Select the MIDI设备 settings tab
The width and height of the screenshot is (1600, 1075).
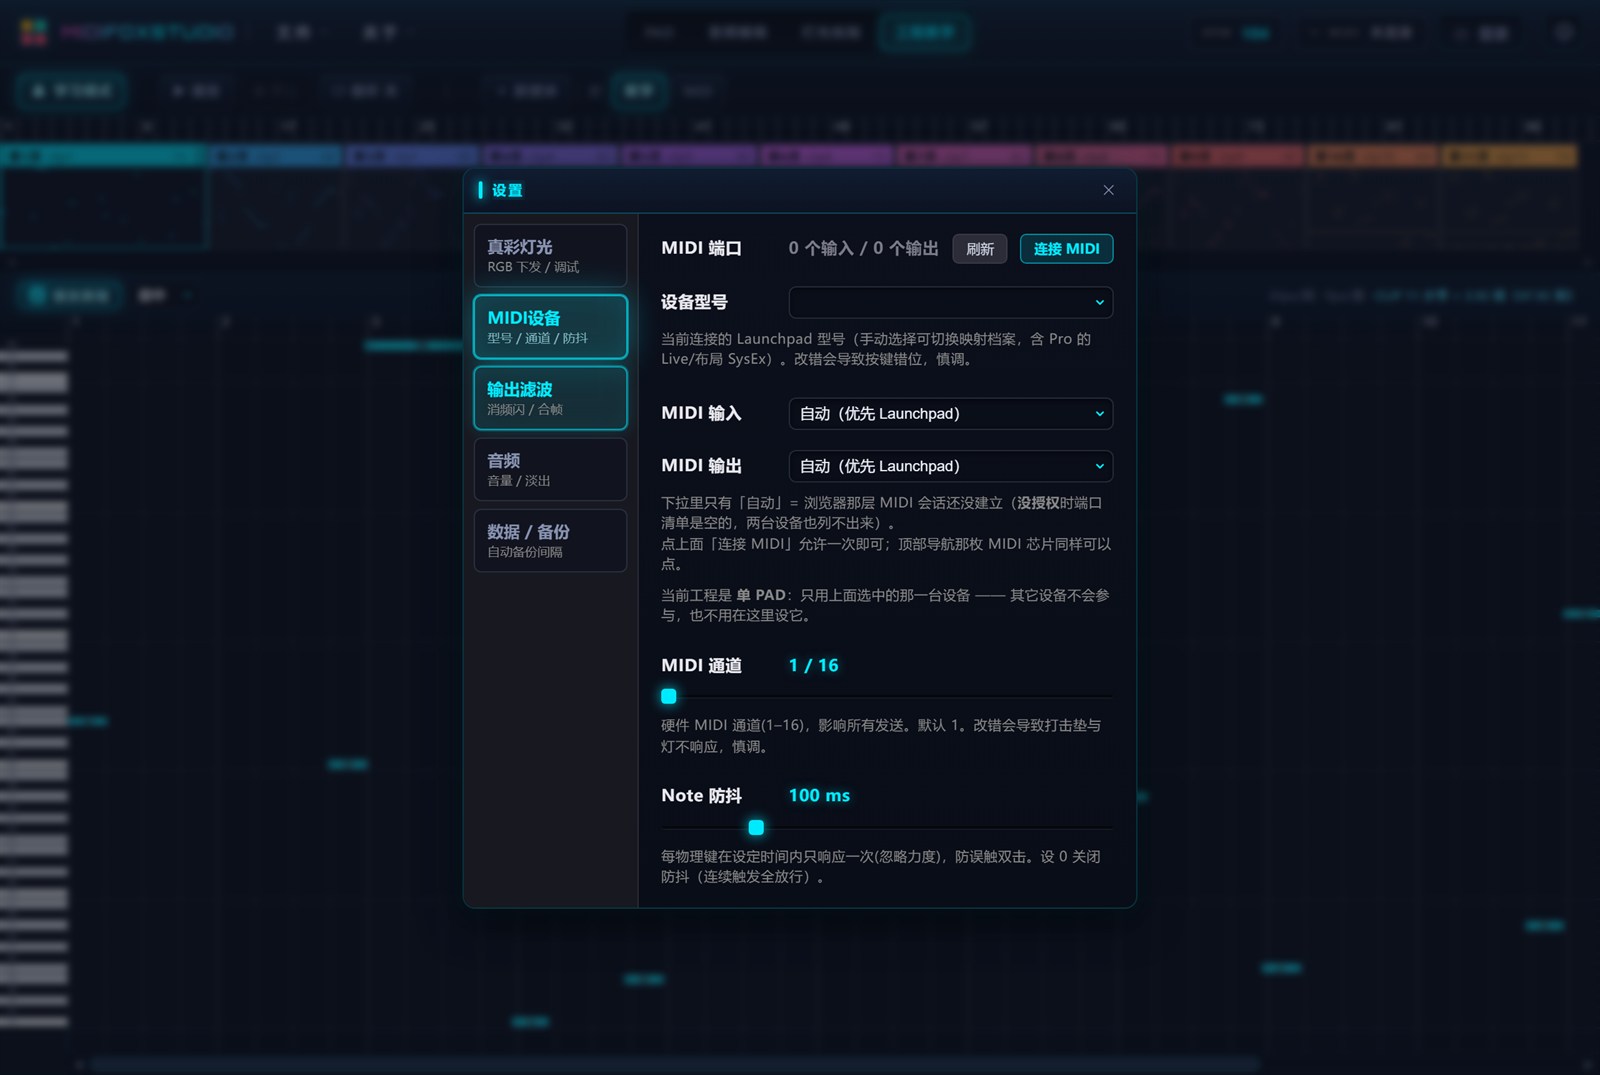(550, 327)
